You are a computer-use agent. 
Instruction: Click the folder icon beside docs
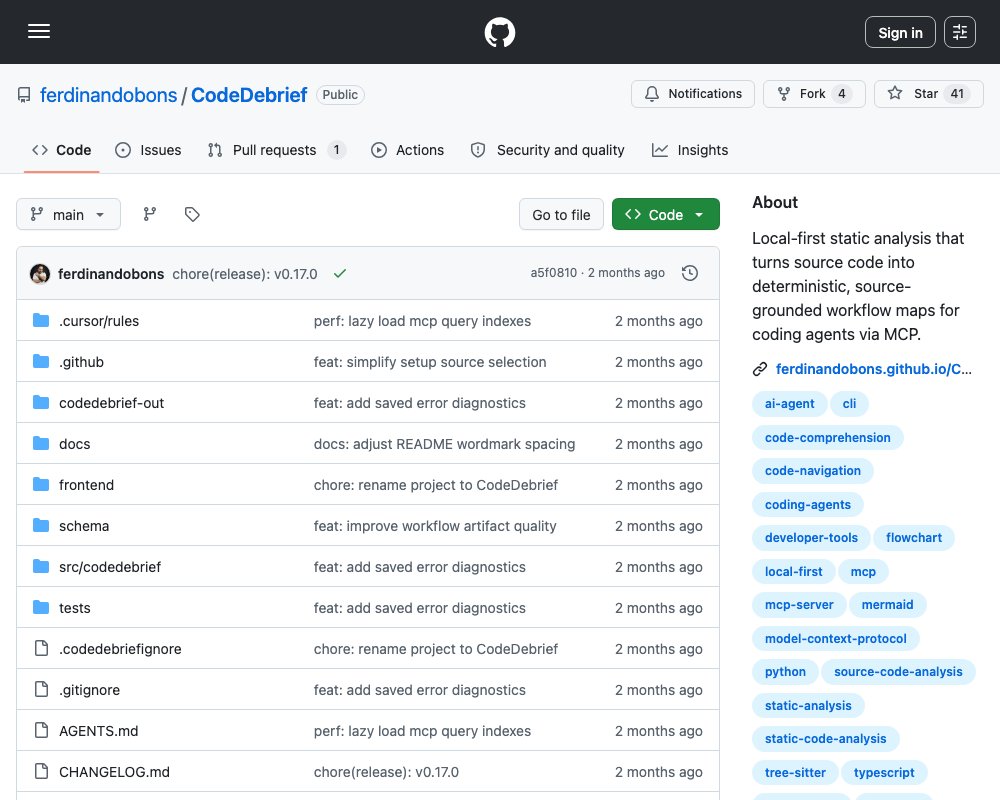41,443
